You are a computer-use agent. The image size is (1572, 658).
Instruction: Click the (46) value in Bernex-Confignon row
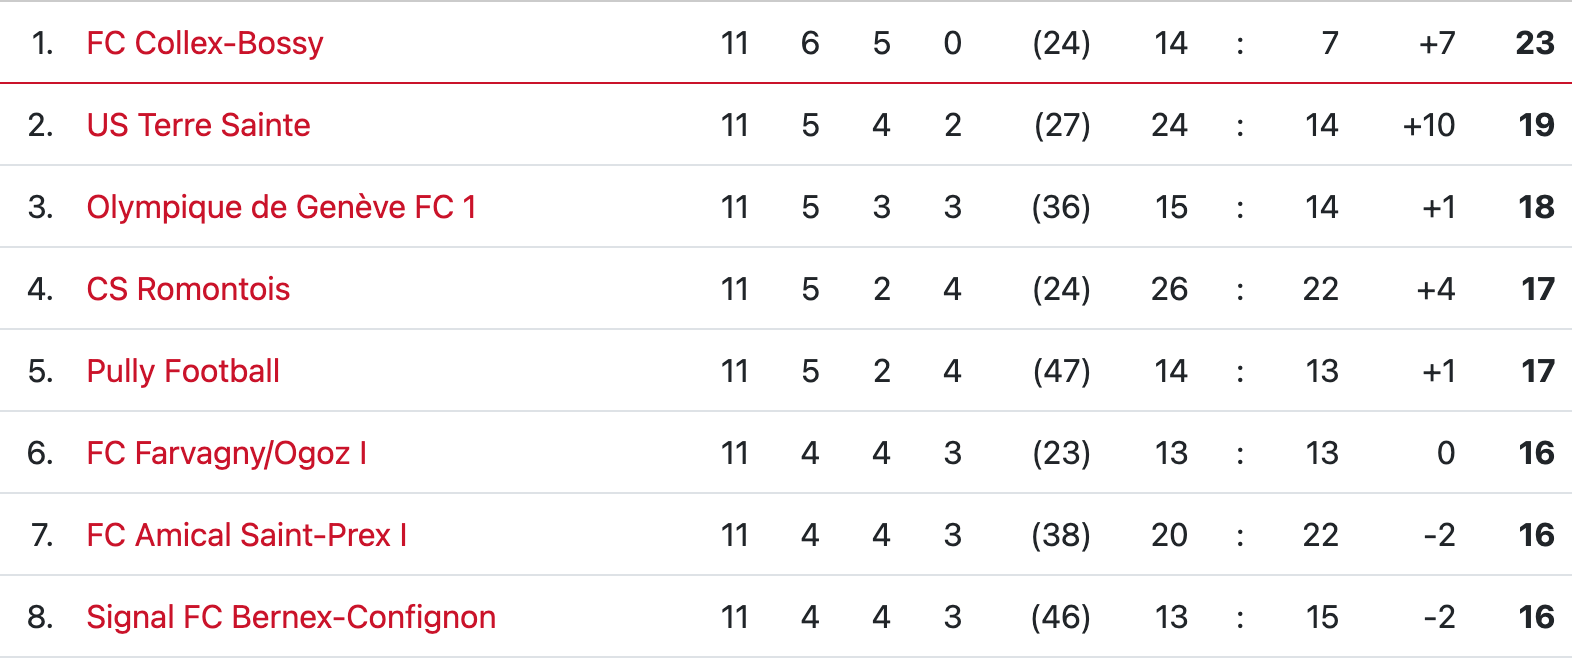click(x=1061, y=617)
